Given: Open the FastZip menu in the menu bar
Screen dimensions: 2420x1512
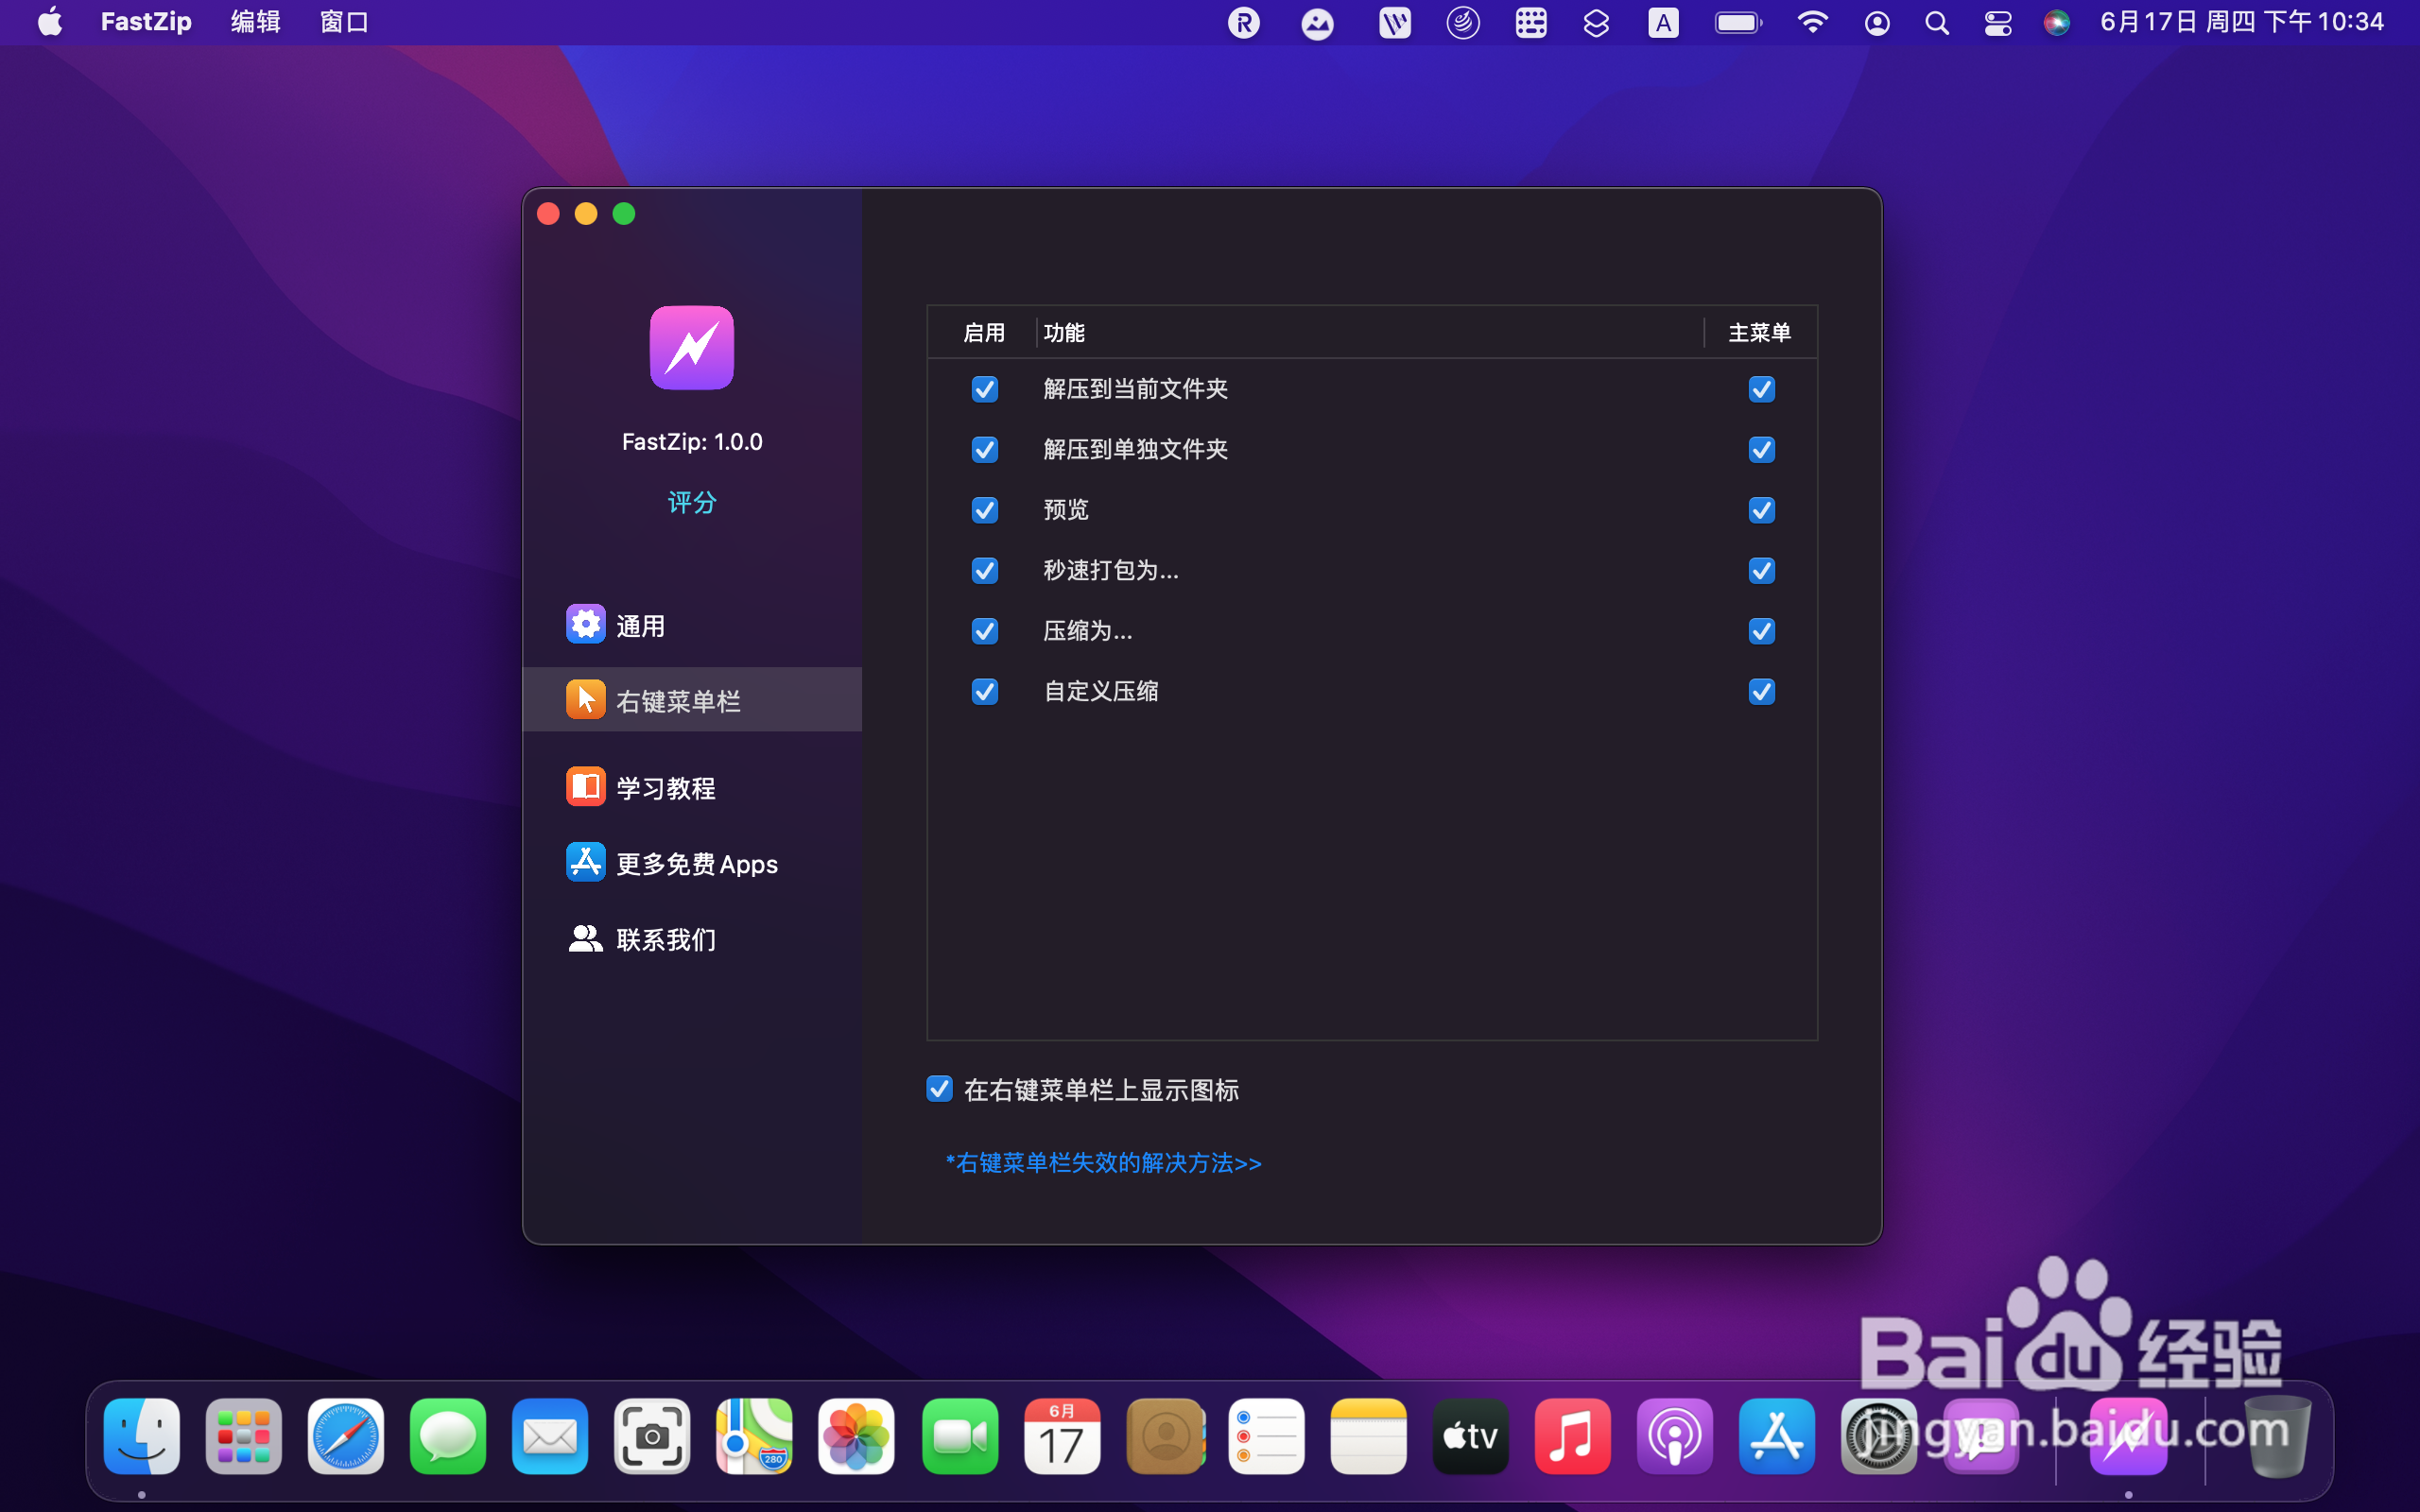Looking at the screenshot, I should (x=146, y=22).
